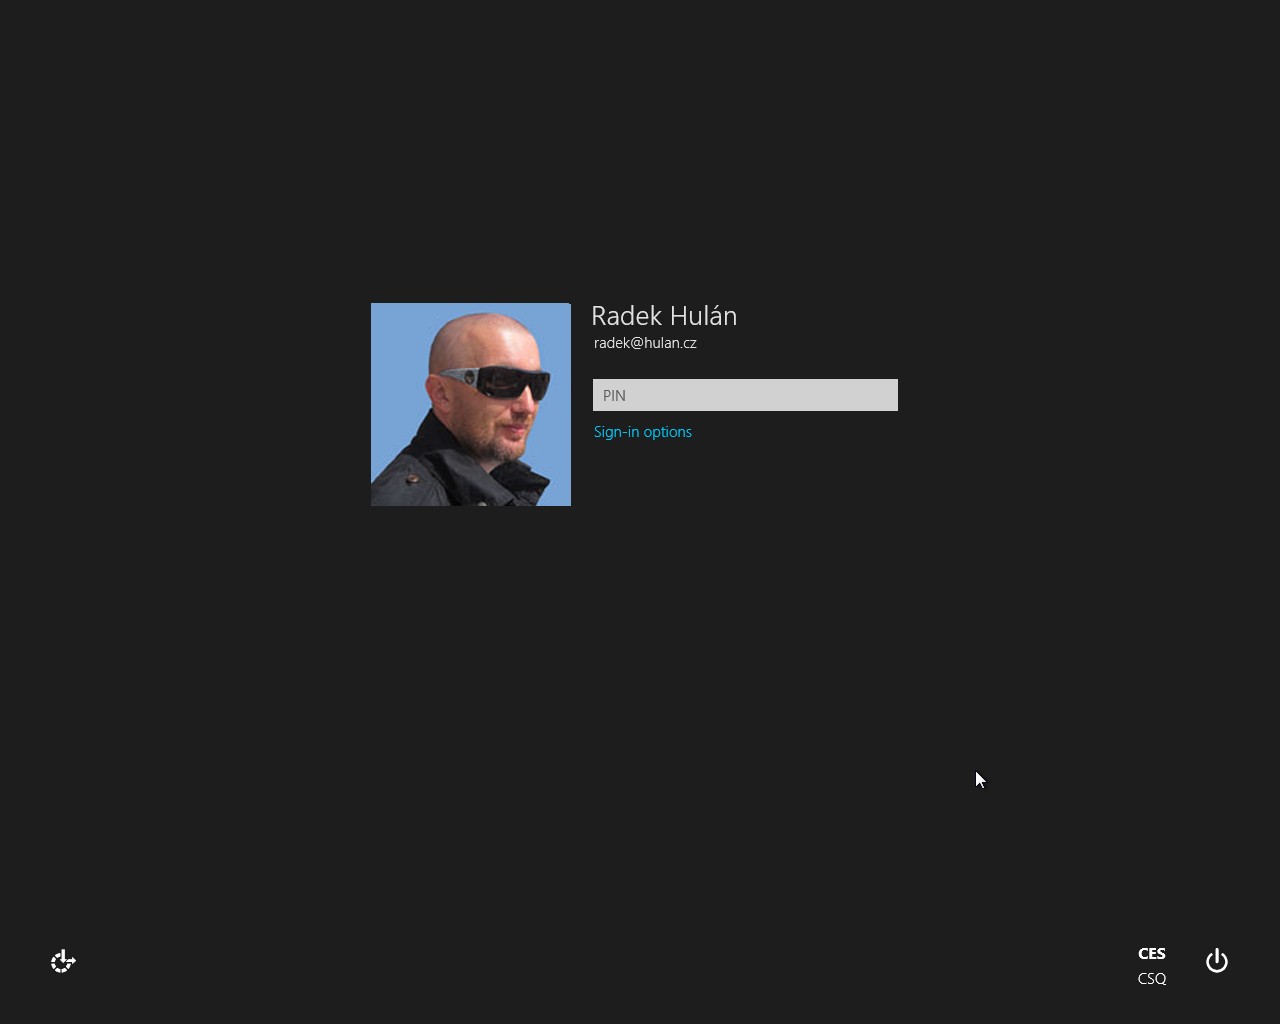Select the Radek Hulán user name

tap(664, 316)
